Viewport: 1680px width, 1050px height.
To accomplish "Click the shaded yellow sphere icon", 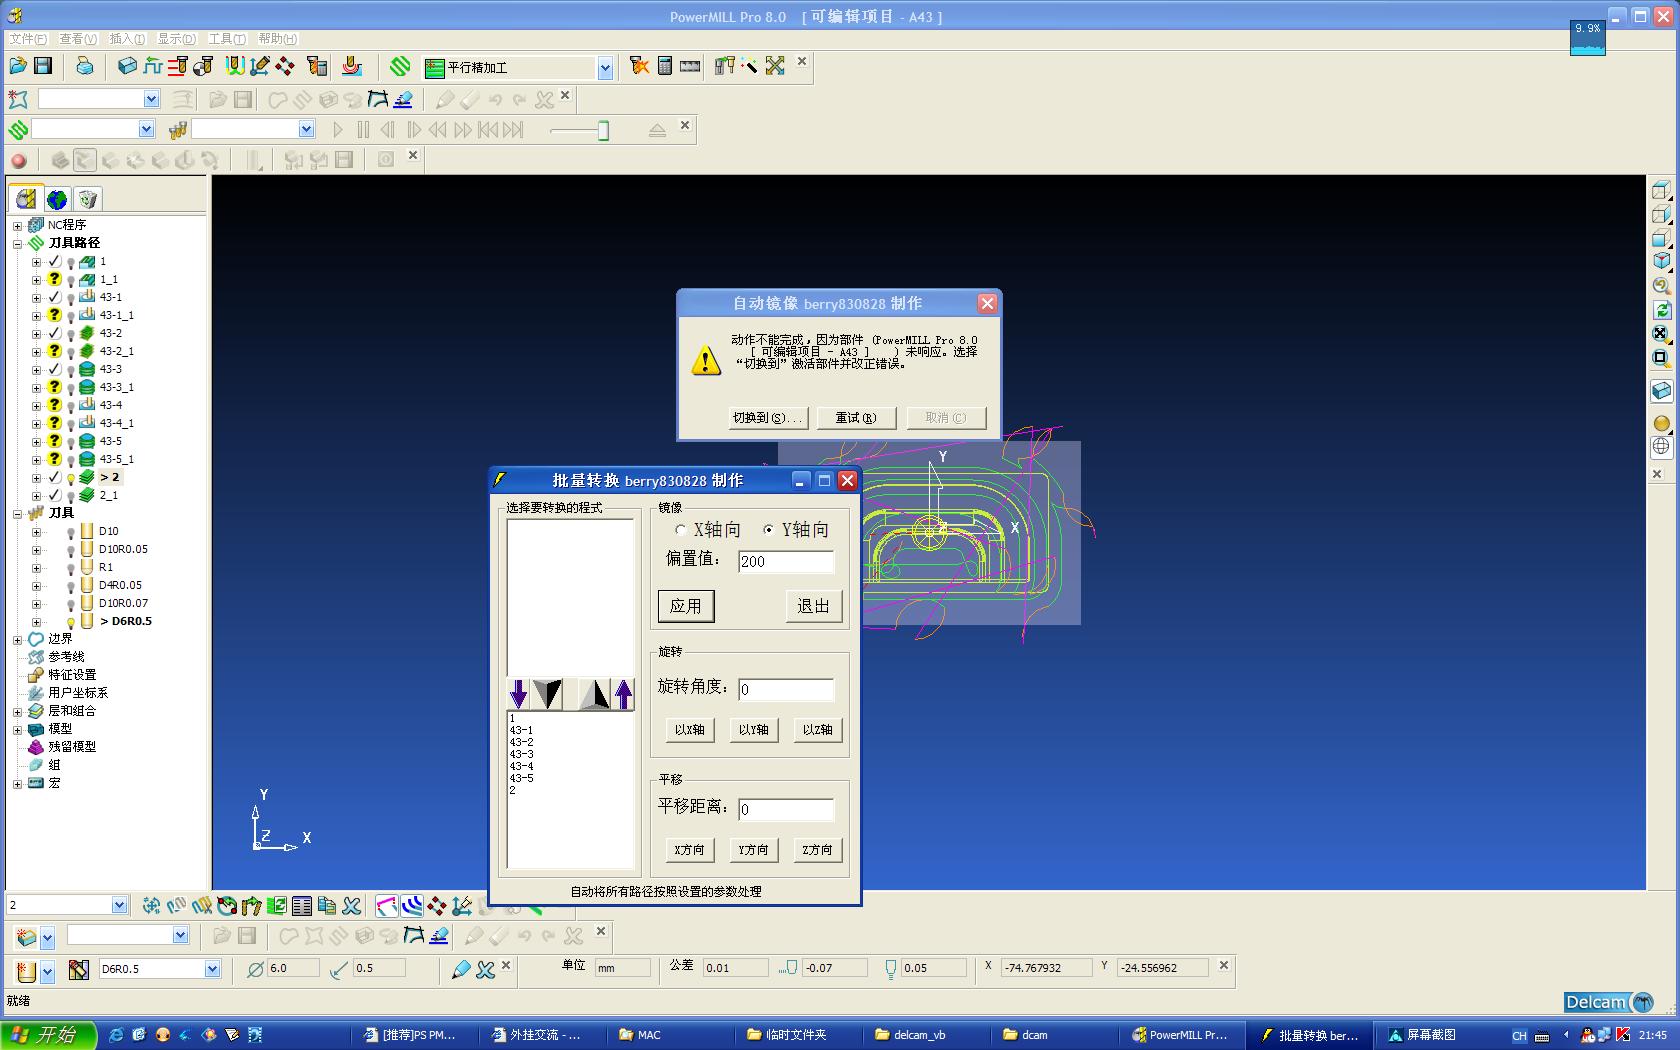I will click(1661, 423).
